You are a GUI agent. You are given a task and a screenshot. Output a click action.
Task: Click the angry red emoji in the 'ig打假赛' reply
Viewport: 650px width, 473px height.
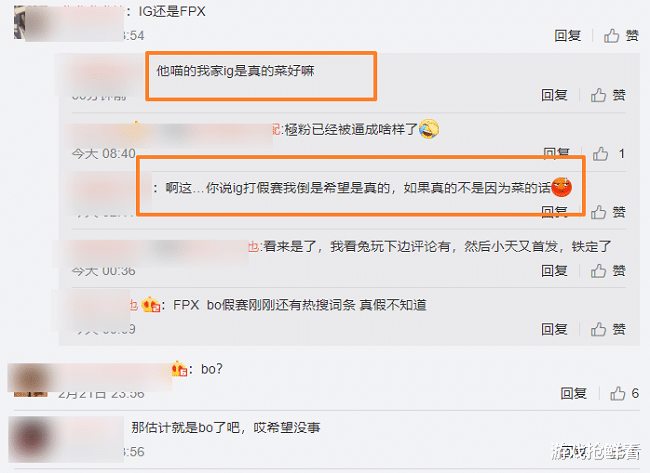(561, 187)
